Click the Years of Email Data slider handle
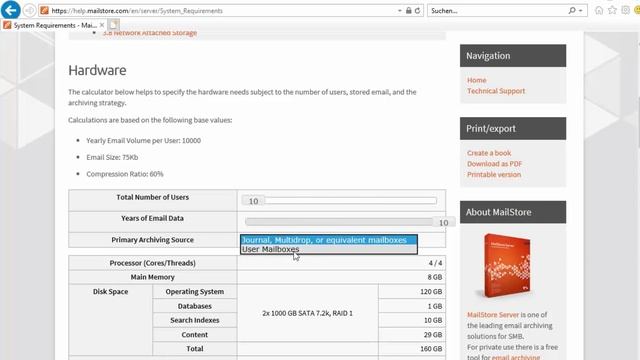The width and height of the screenshot is (640, 360). pyautogui.click(x=444, y=222)
